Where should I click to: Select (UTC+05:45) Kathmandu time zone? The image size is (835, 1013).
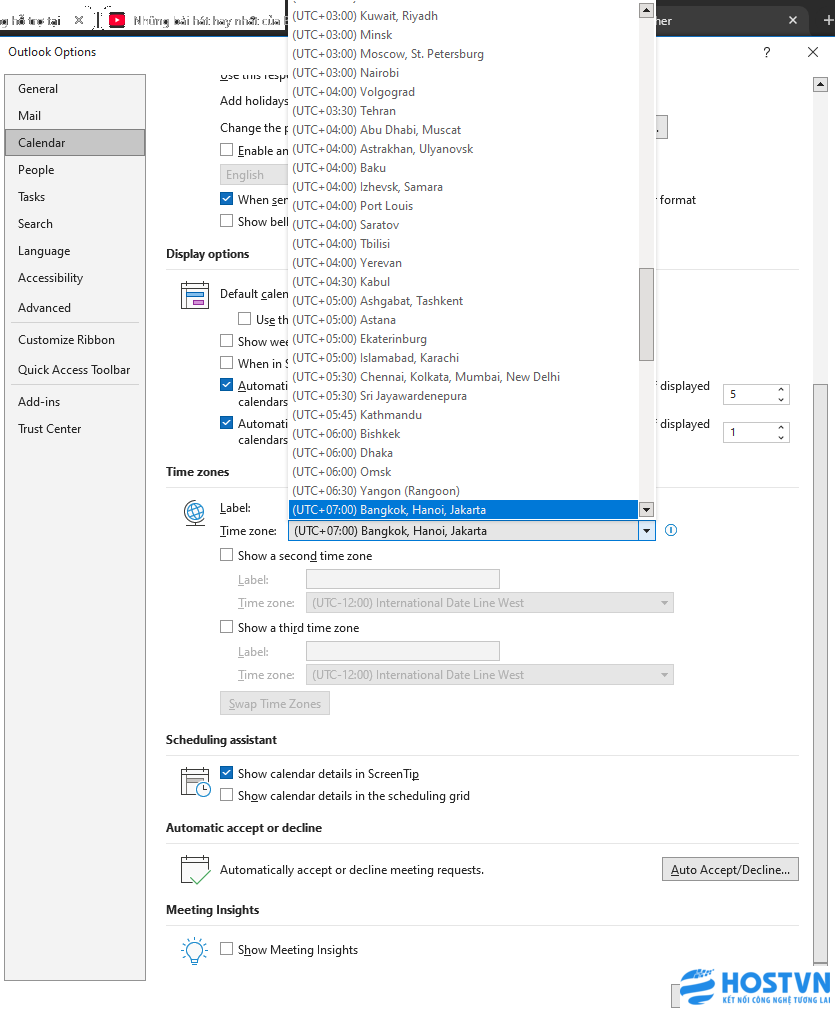pos(463,415)
